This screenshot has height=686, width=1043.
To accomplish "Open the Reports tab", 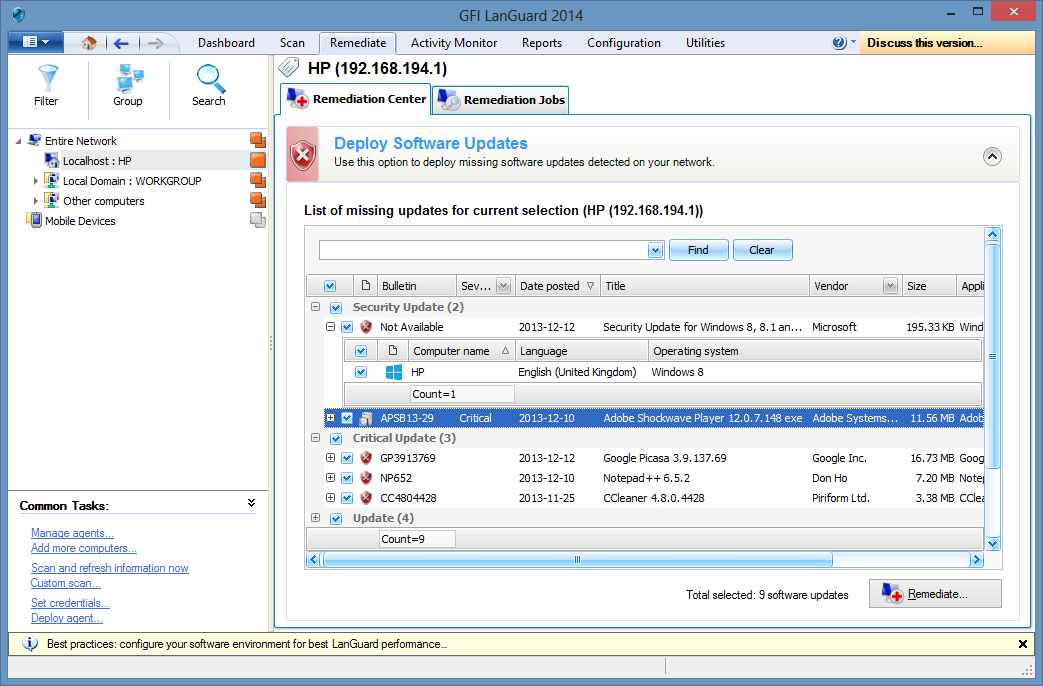I will pyautogui.click(x=541, y=43).
